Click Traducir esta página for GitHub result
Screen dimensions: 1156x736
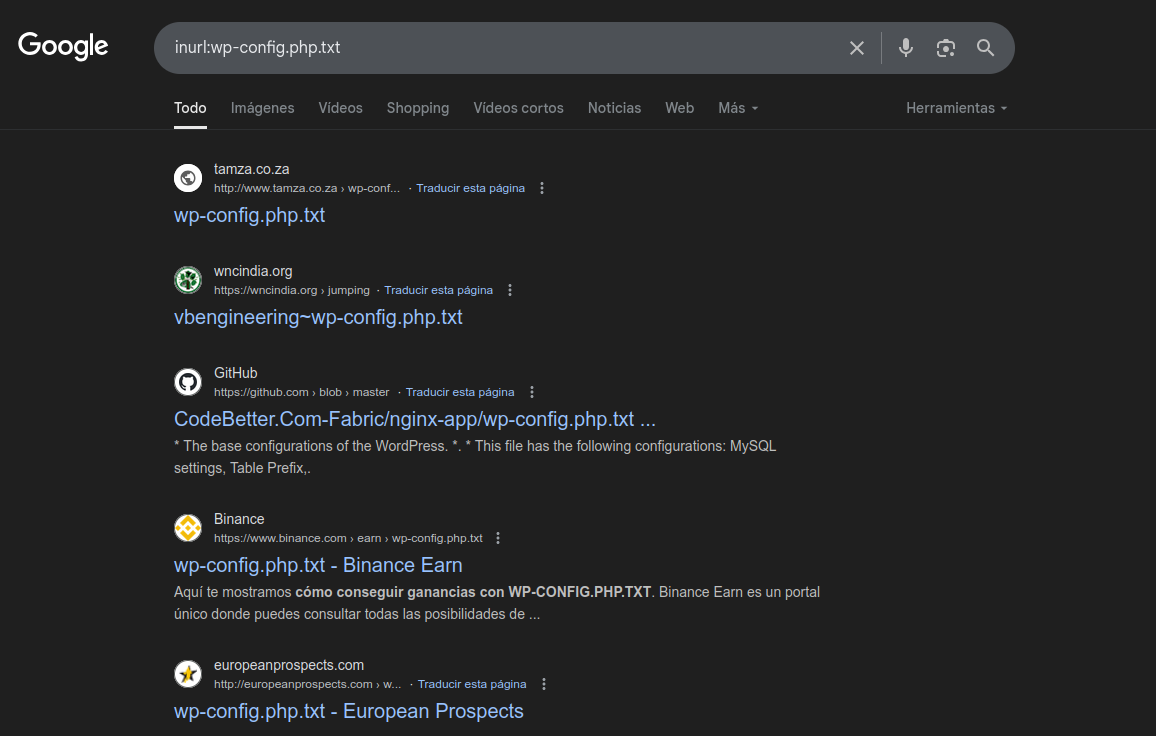click(x=460, y=392)
